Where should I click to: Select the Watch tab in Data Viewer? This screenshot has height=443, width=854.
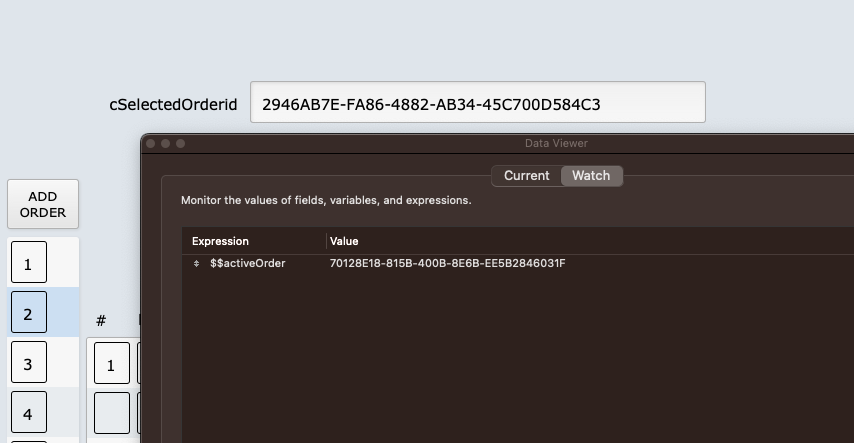pos(591,176)
